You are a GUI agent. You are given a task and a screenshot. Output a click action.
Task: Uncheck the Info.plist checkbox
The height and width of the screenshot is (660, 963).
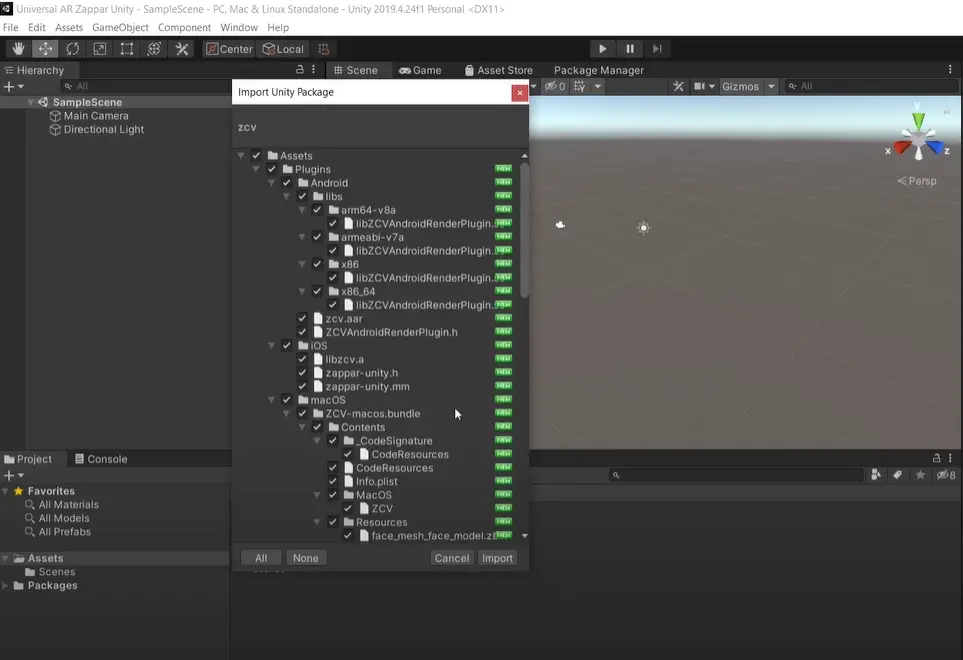(332, 481)
